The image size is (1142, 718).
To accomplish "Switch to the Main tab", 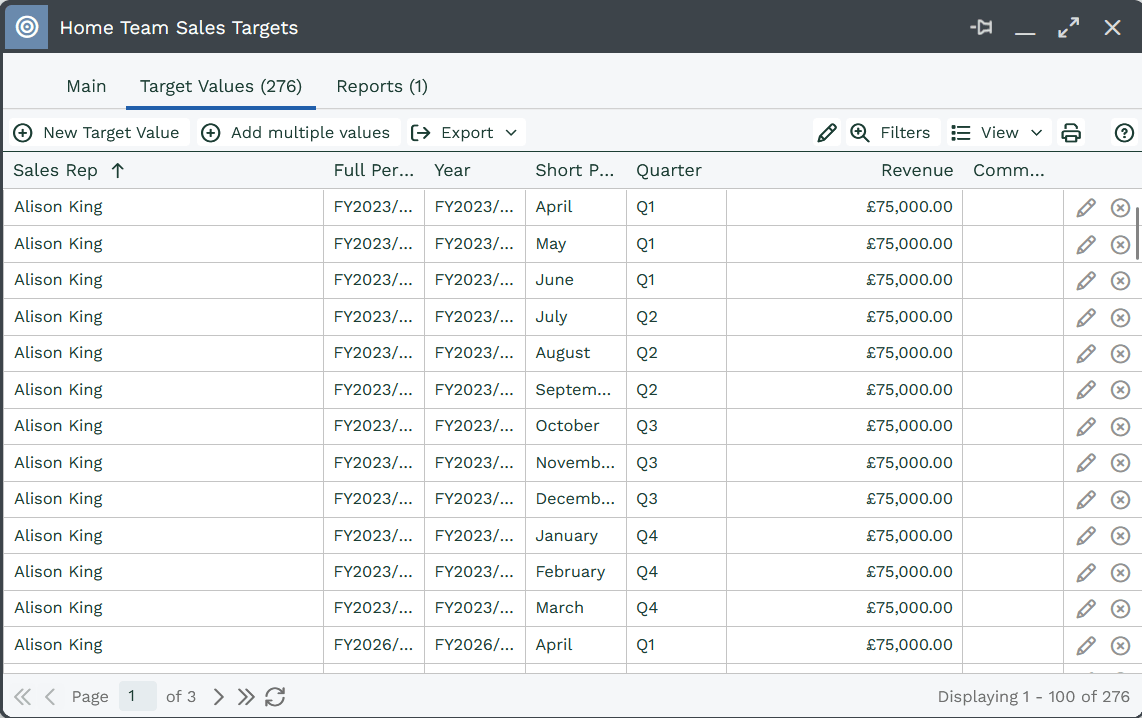I will 86,86.
